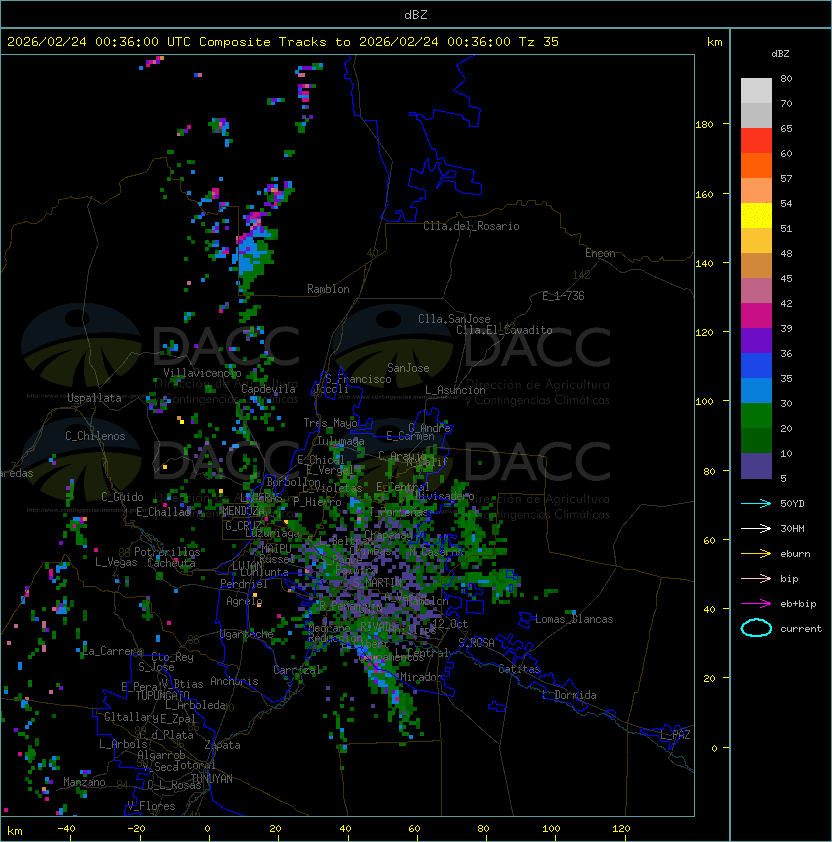
Task: Select the red 65 dBZ swatch
Action: 756,141
